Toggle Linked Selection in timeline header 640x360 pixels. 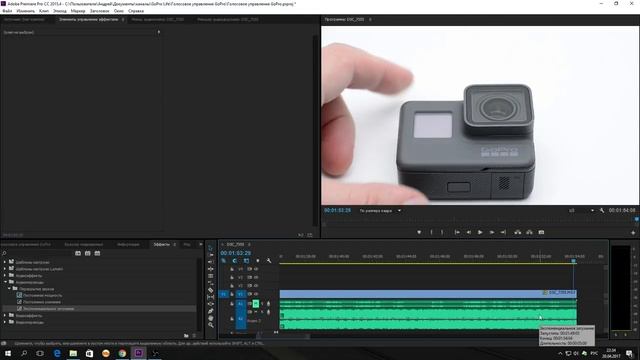(246, 260)
